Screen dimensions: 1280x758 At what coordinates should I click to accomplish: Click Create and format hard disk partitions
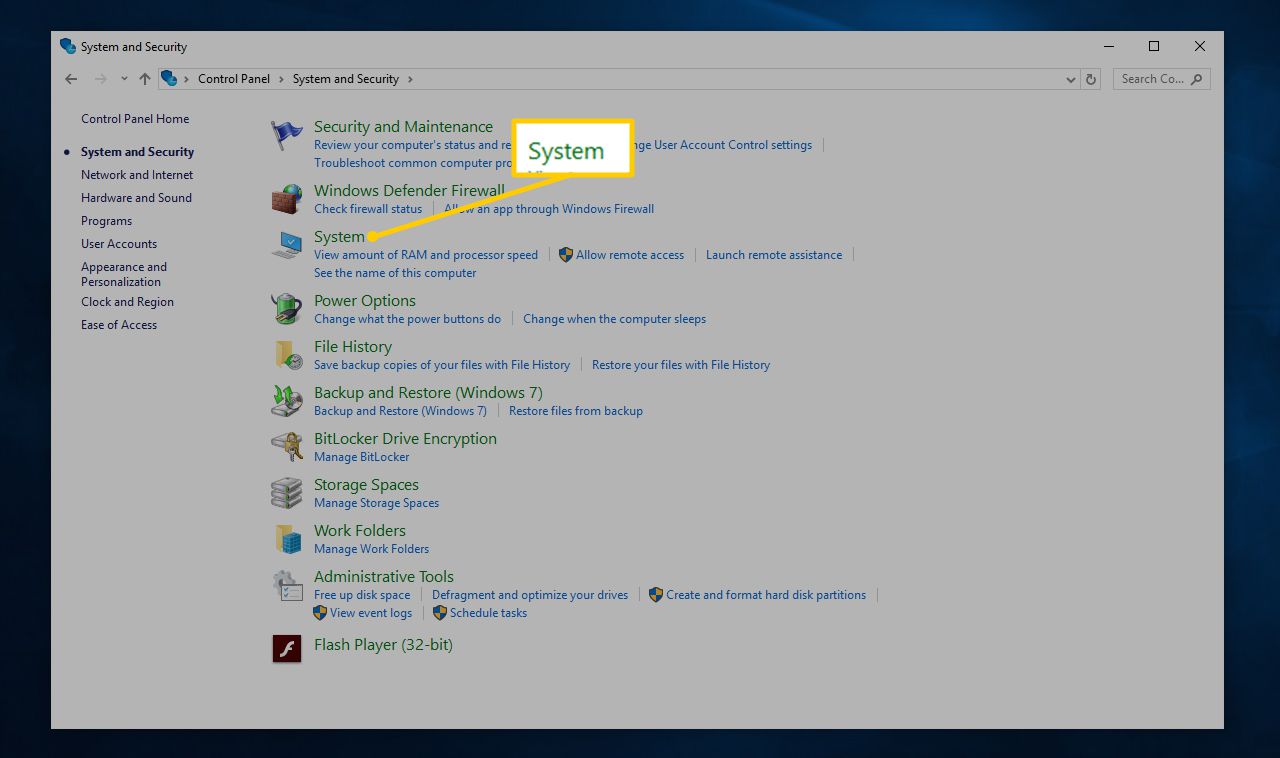pos(766,595)
